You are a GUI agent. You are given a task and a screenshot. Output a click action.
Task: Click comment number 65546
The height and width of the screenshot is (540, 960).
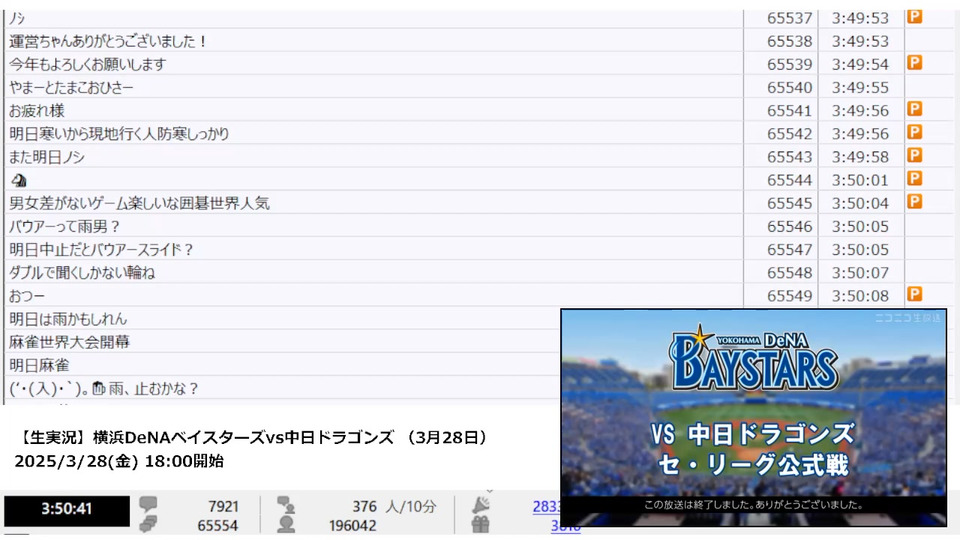[x=789, y=227]
